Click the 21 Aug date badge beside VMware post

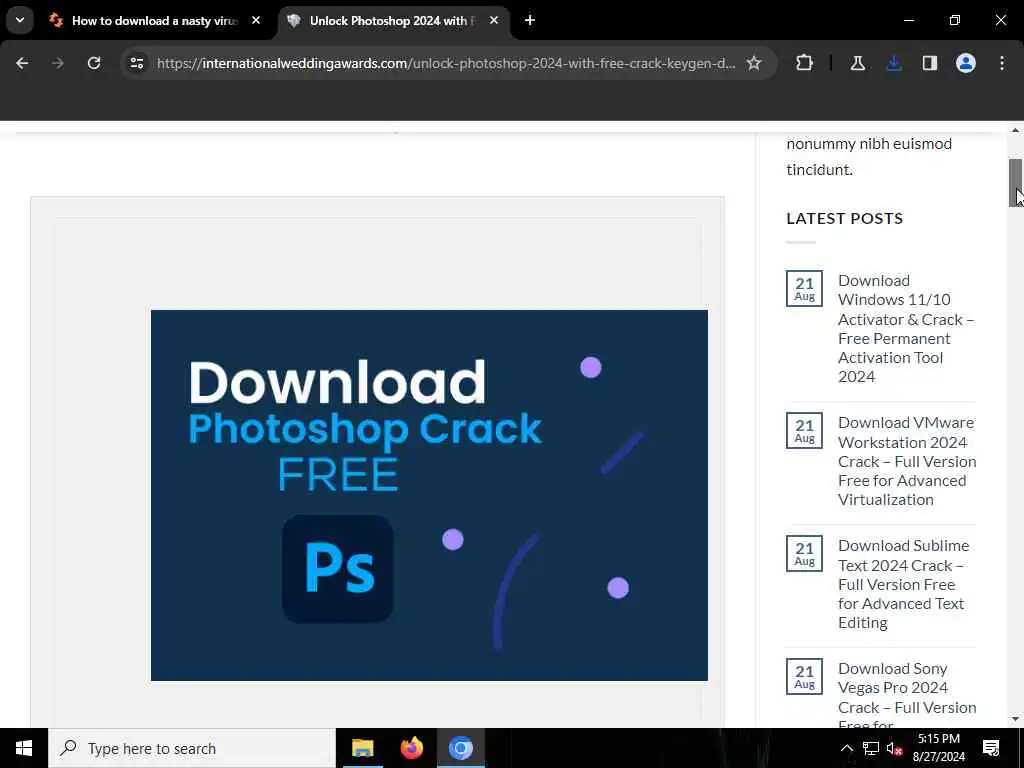coord(804,430)
